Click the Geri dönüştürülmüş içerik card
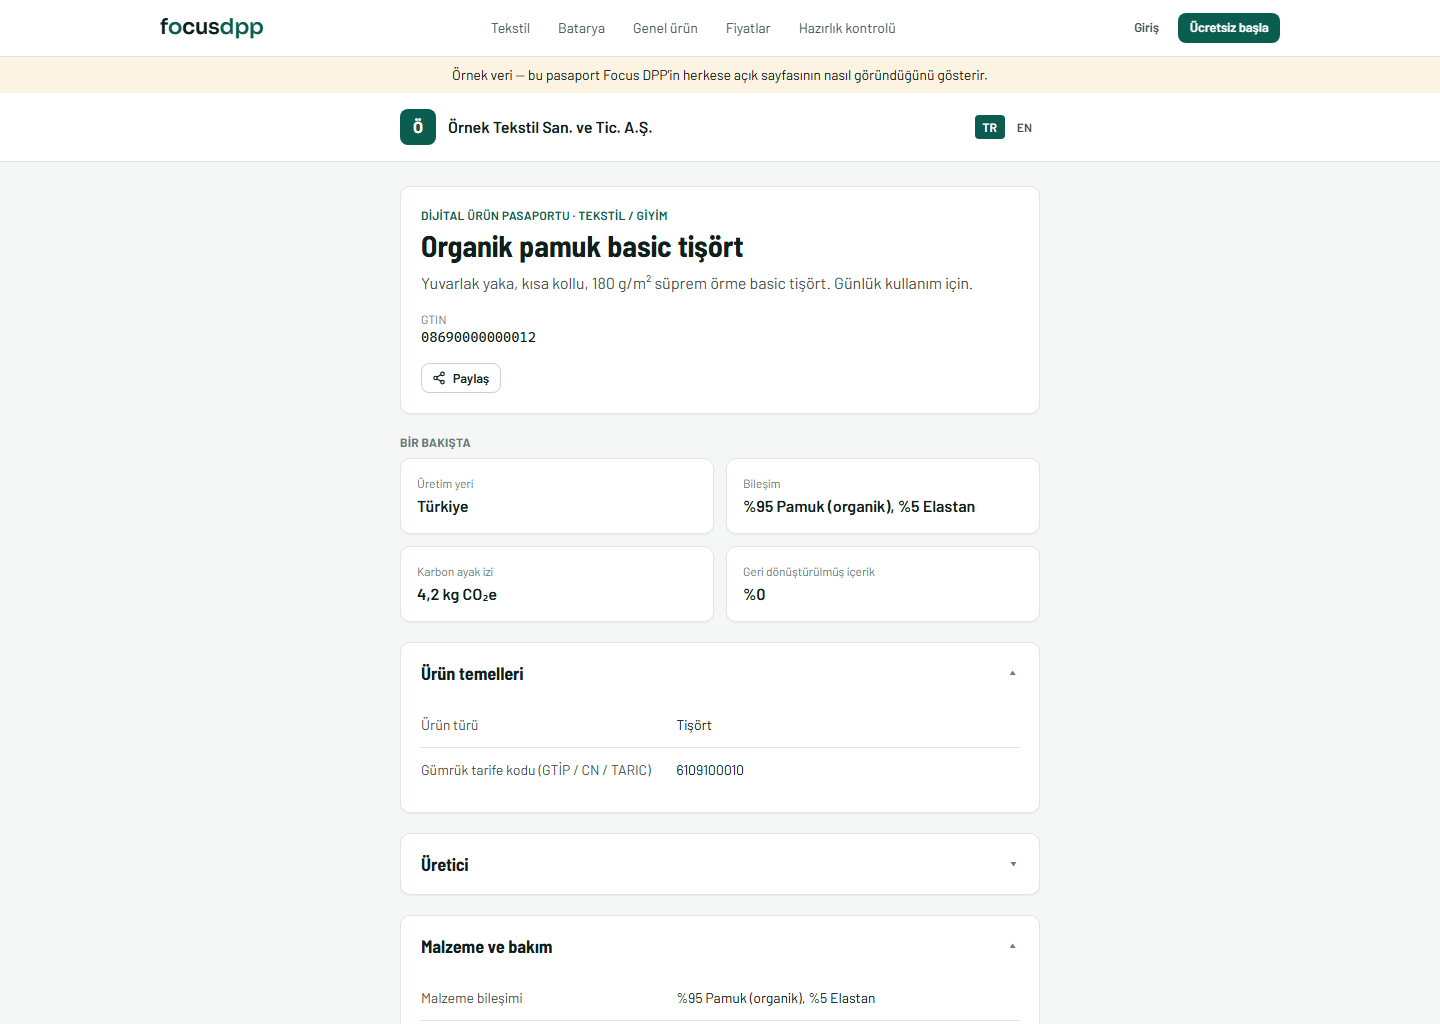This screenshot has height=1024, width=1440. (883, 584)
